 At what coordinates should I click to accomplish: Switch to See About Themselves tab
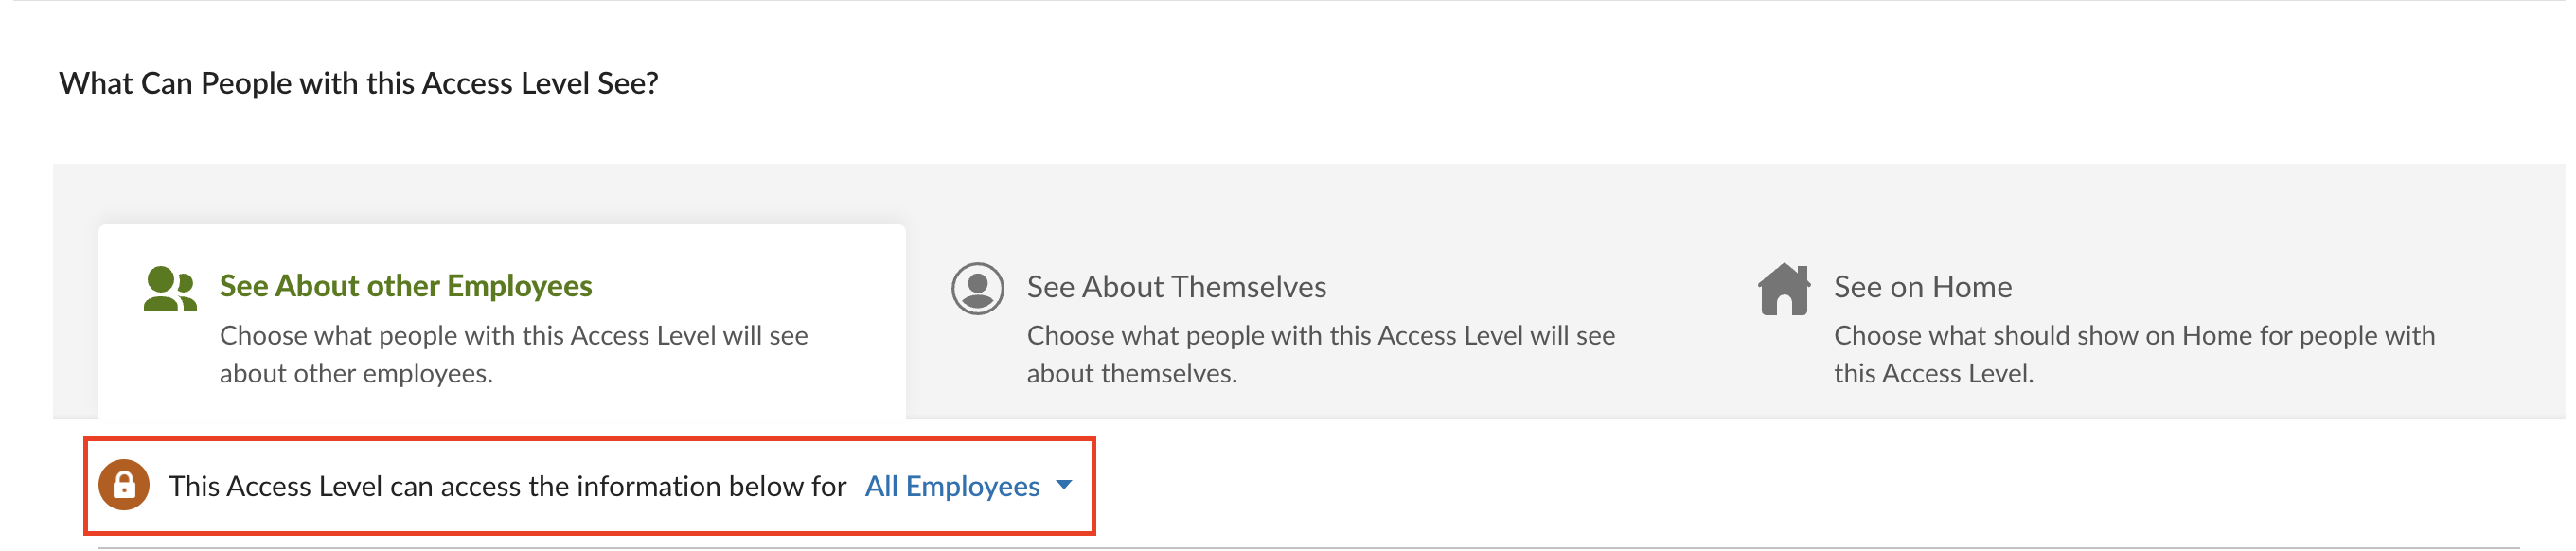tap(1176, 287)
